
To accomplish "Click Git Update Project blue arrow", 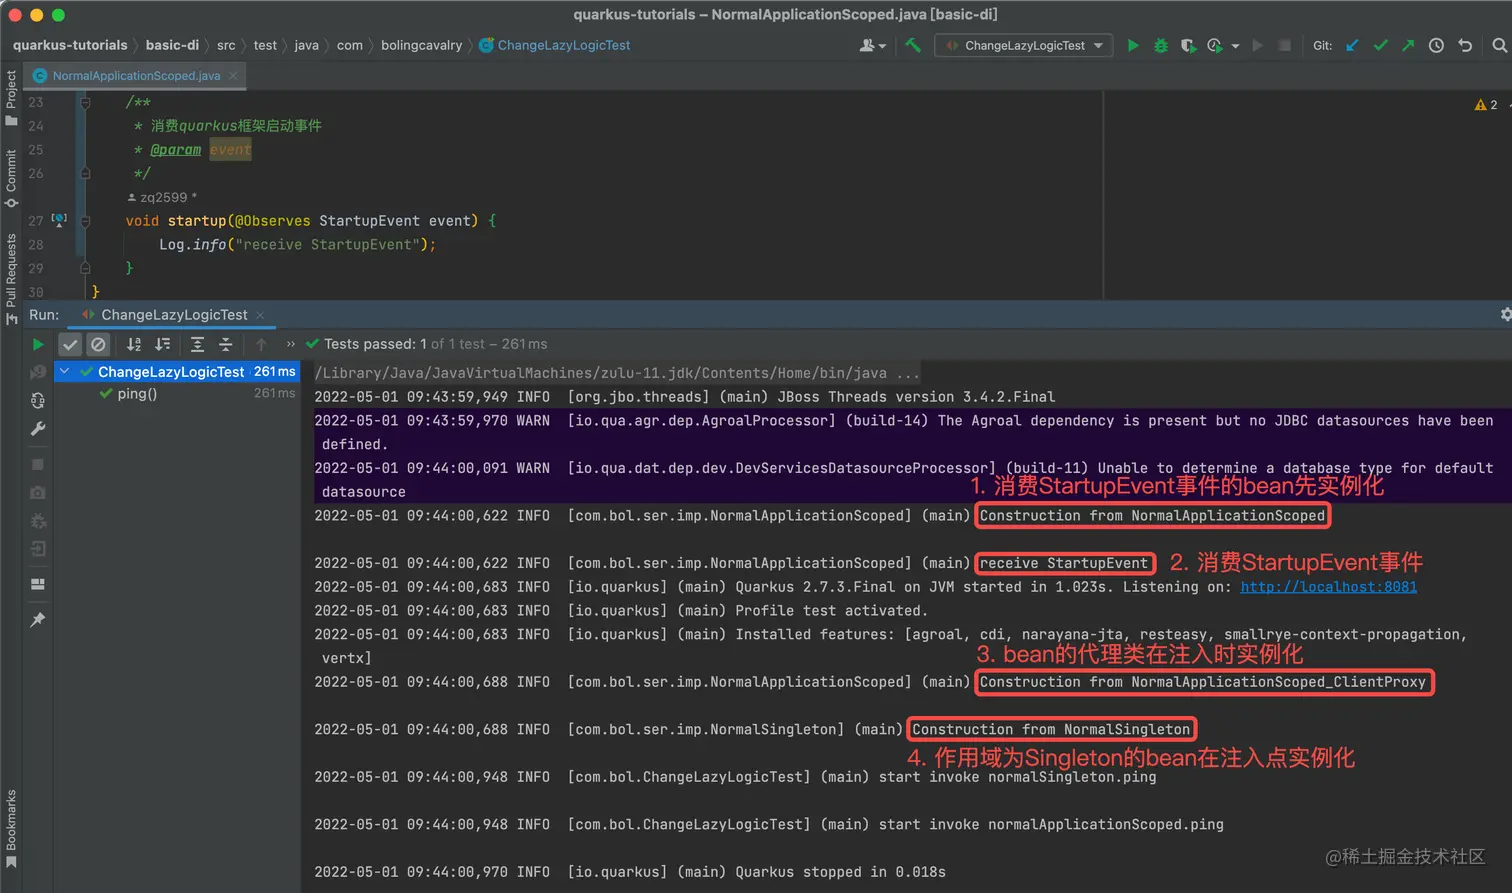I will [x=1352, y=45].
